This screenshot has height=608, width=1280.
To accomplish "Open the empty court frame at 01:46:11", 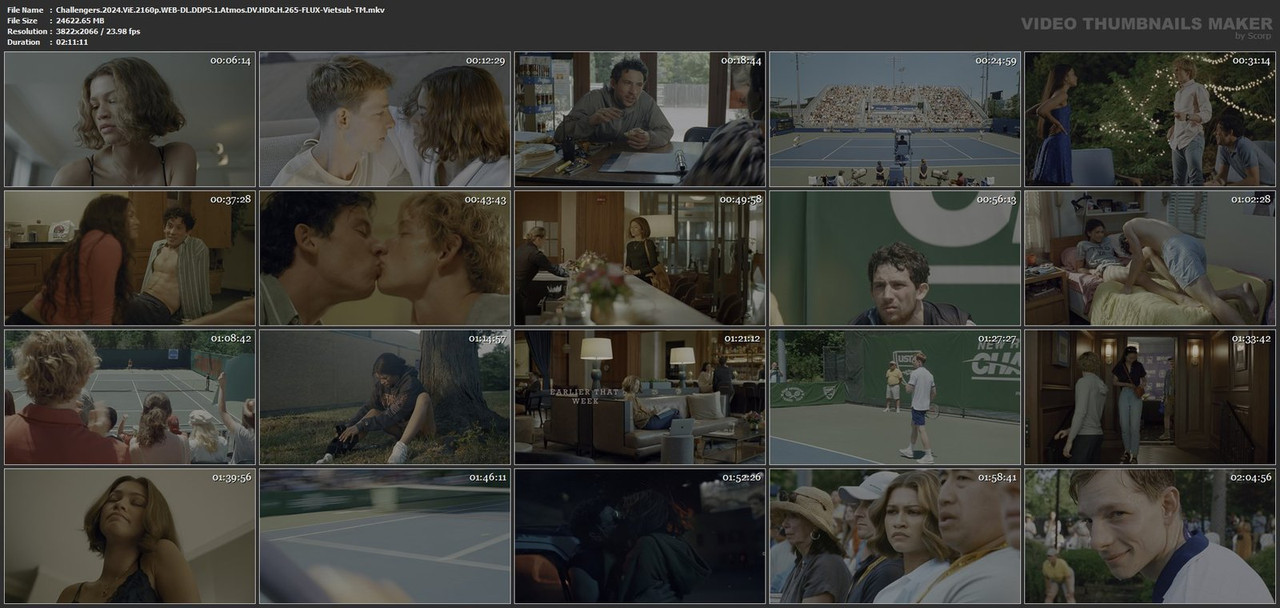I will 385,536.
